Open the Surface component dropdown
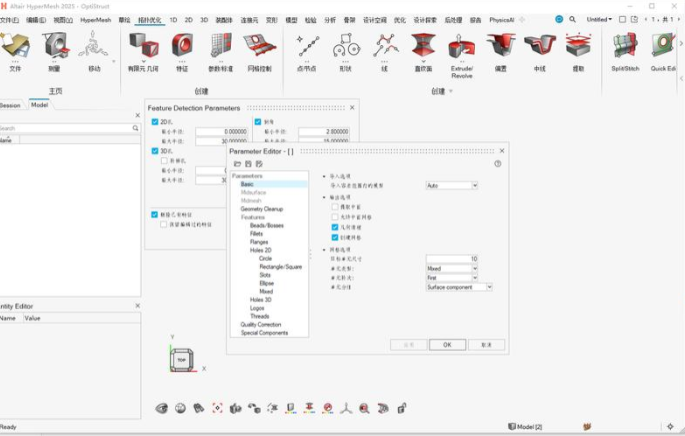The image size is (685, 436). coord(453,287)
